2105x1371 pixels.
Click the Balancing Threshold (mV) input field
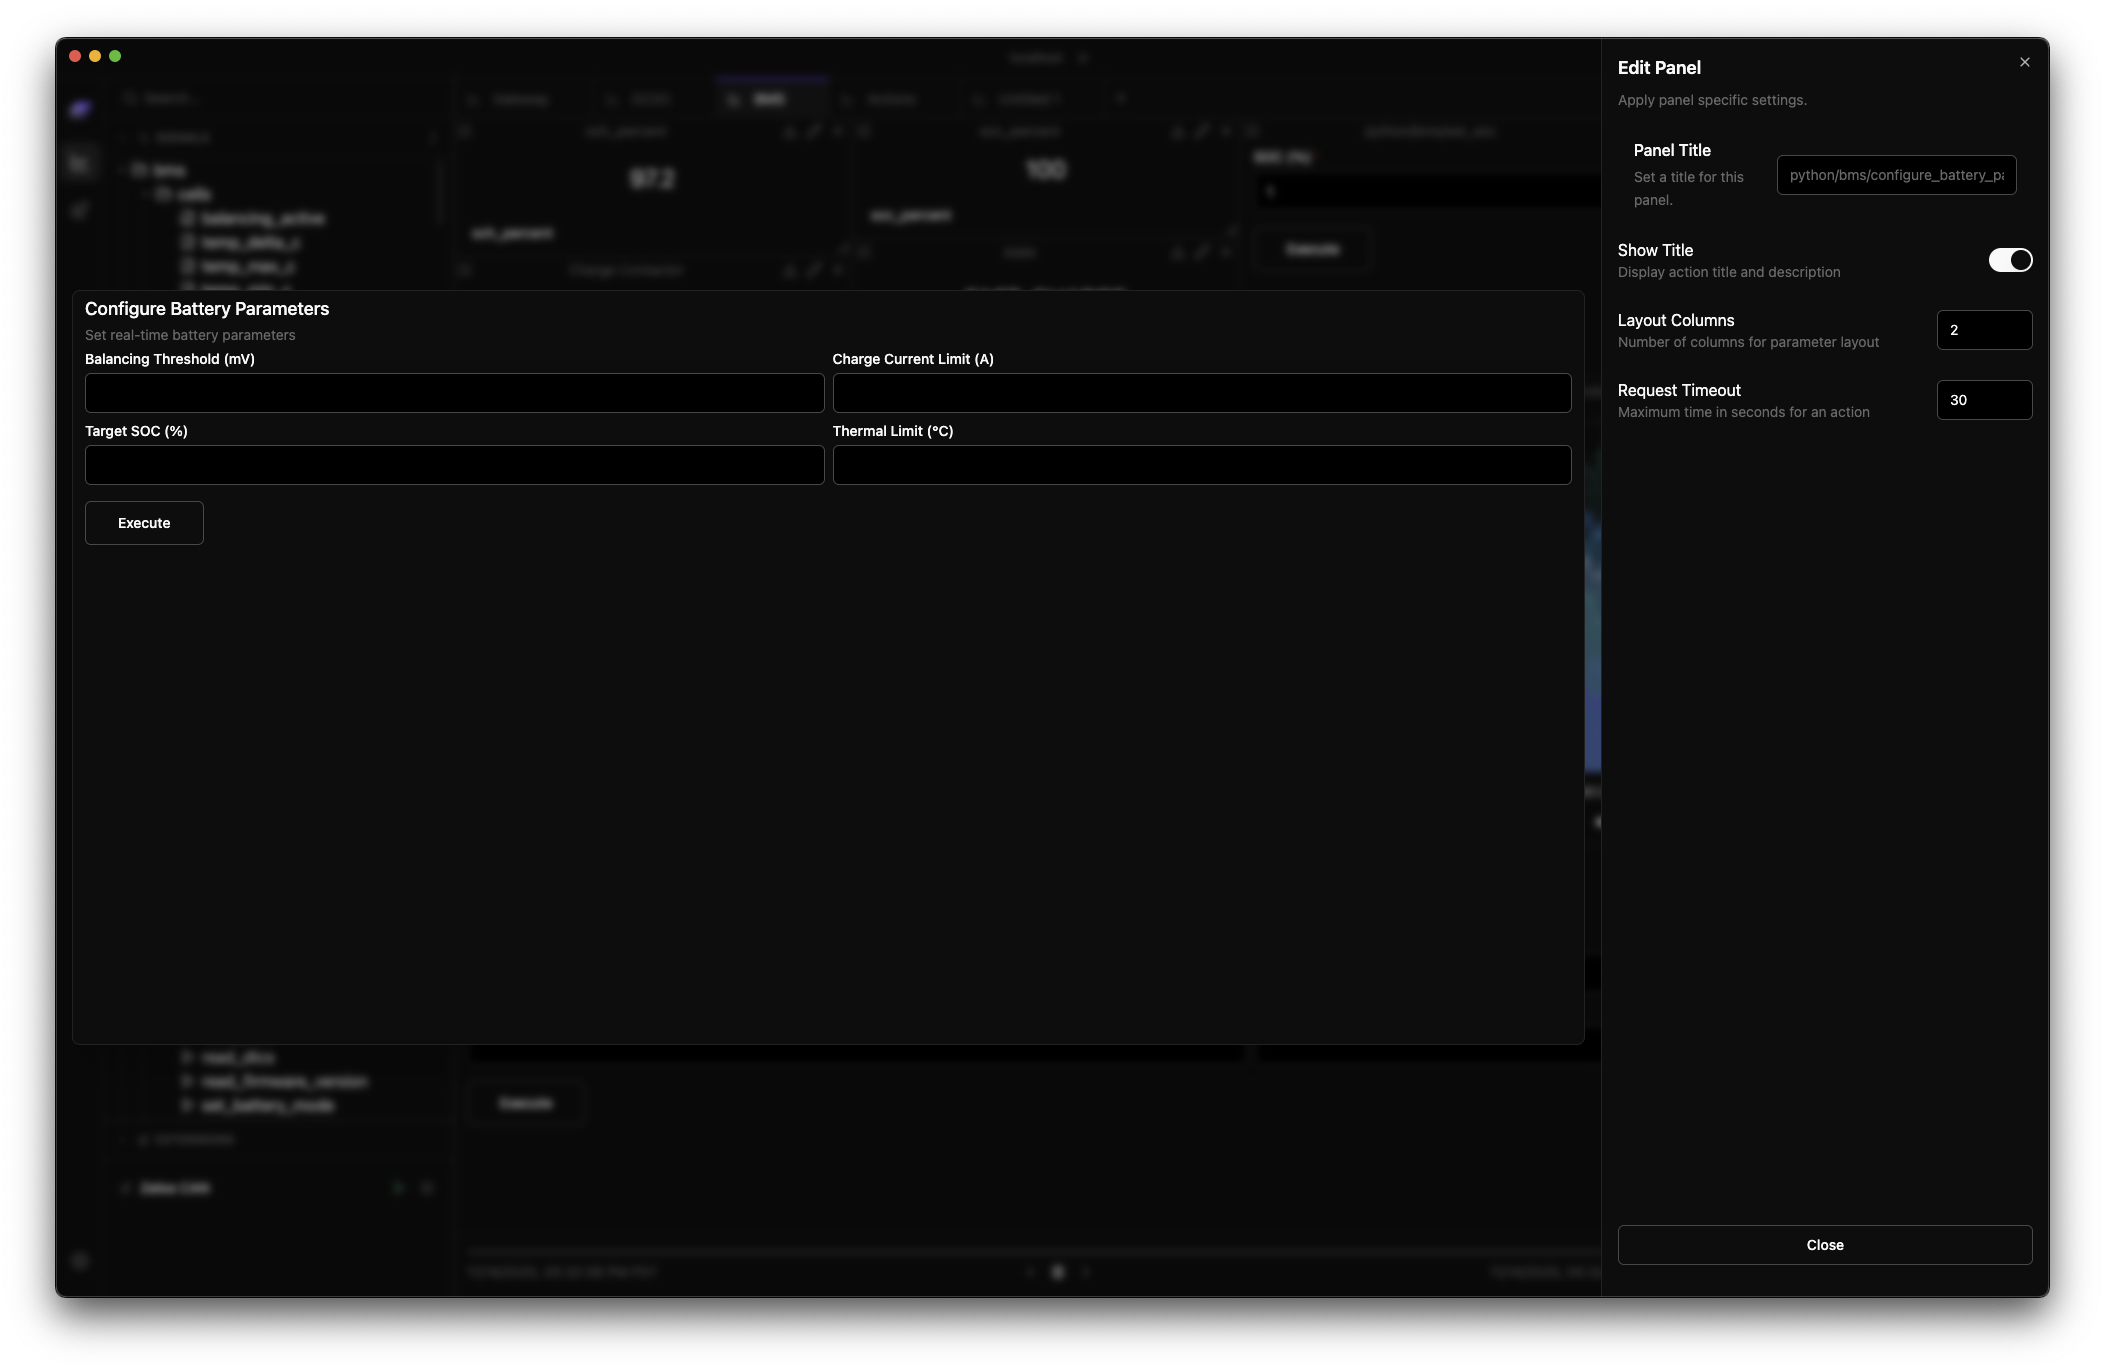click(x=454, y=392)
